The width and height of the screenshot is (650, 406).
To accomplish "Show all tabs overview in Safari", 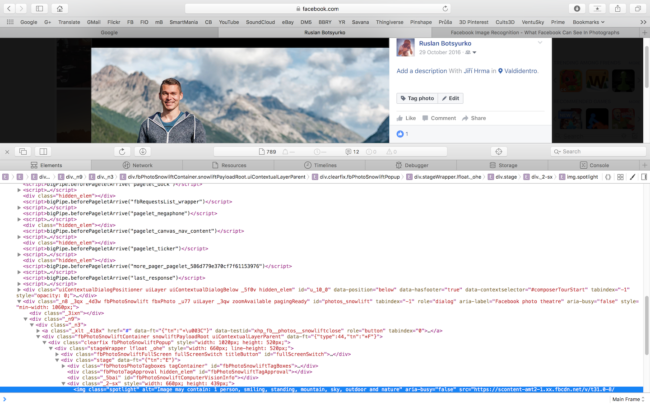I will click(638, 8).
